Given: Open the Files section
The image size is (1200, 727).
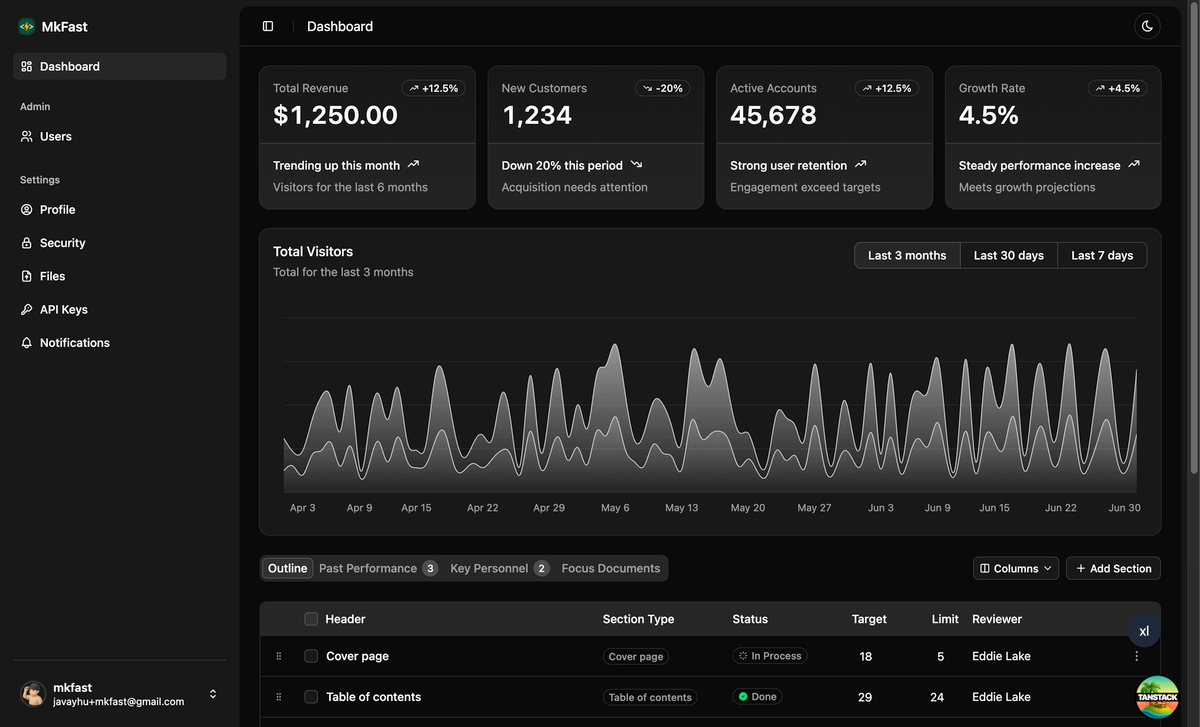Looking at the screenshot, I should point(52,276).
